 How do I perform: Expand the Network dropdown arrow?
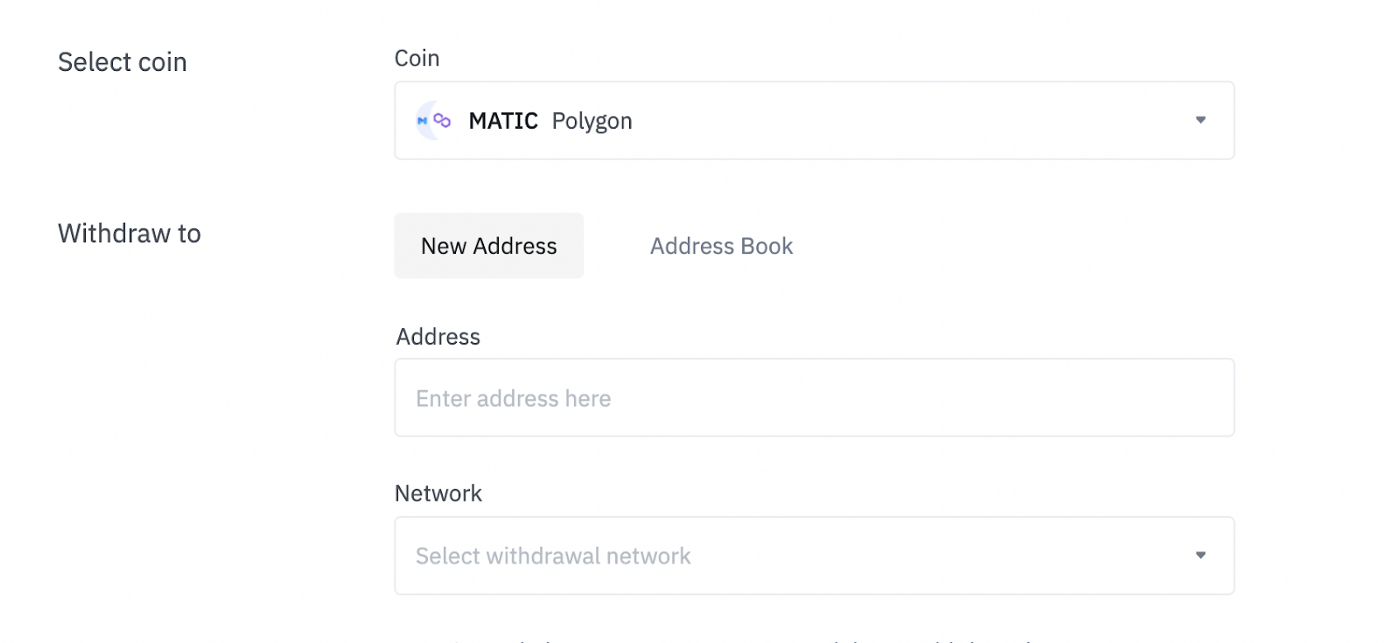(1201, 555)
